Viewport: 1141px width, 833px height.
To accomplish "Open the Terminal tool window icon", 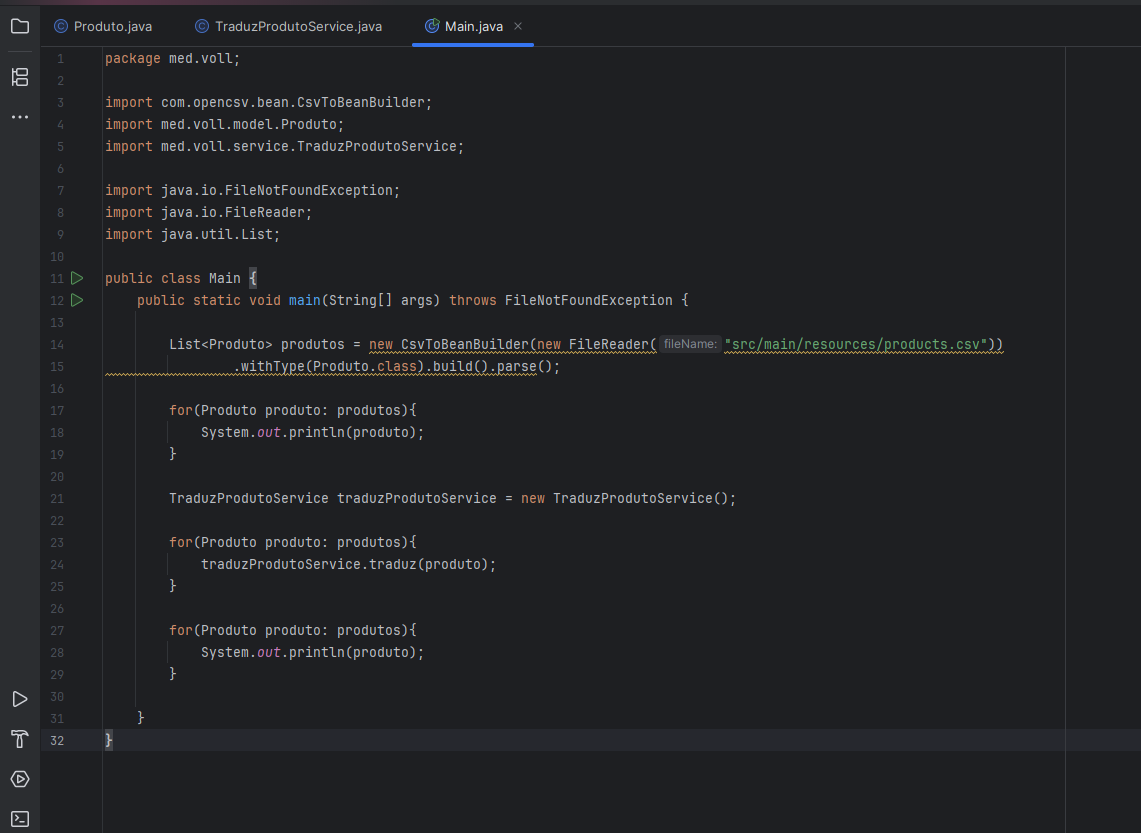I will click(20, 819).
